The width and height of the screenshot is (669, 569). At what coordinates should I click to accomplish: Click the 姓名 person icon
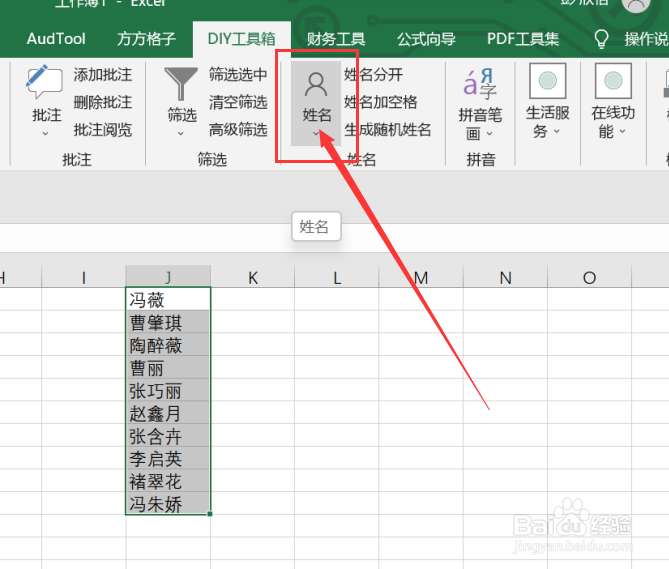(316, 84)
